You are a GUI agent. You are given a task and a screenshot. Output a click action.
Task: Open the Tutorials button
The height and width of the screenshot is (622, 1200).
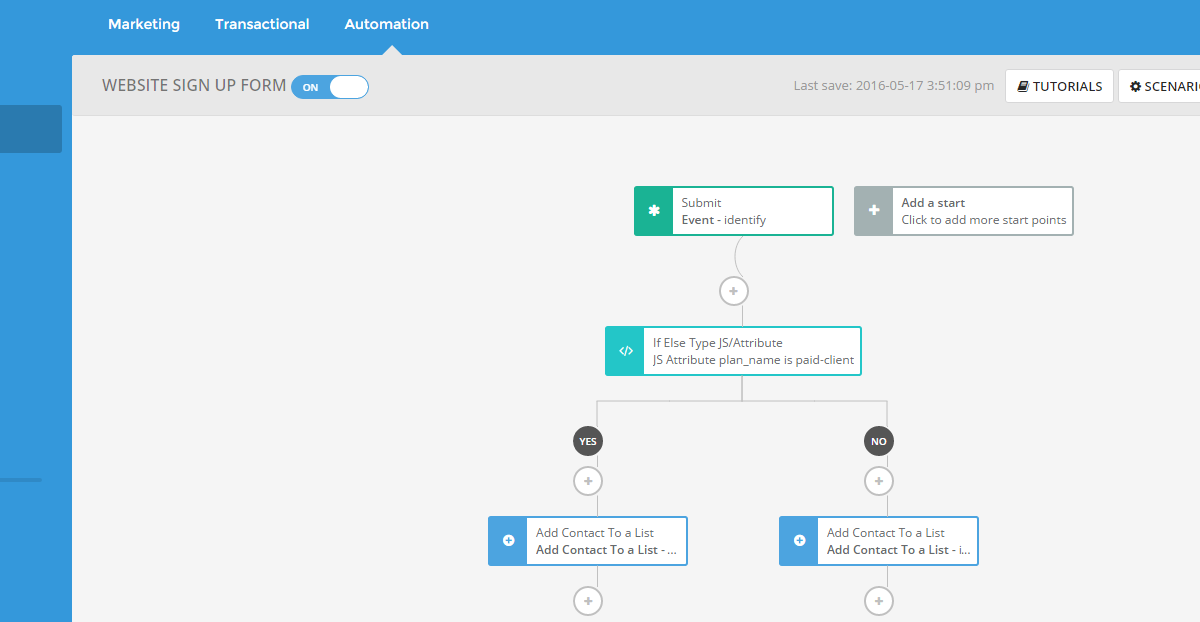tap(1059, 86)
